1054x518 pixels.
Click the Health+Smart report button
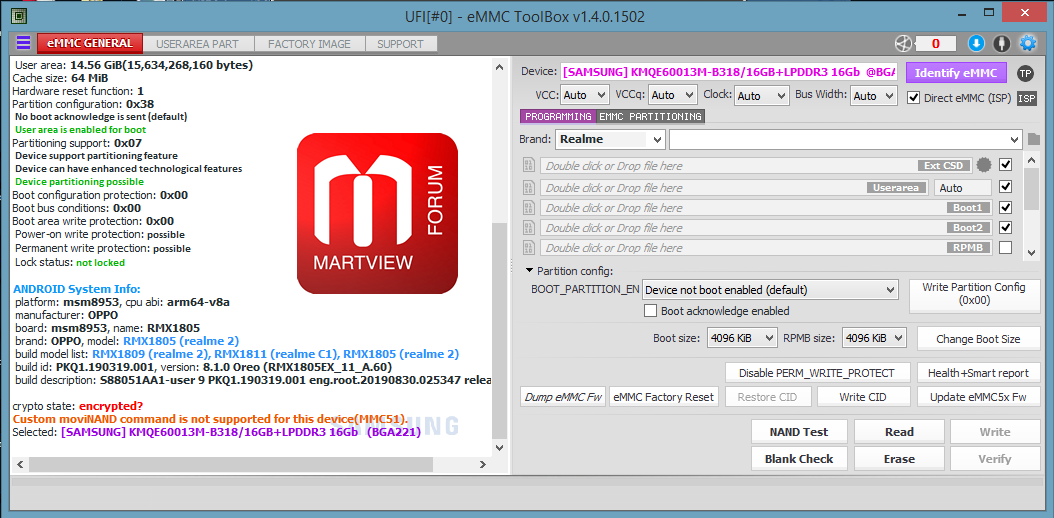(x=978, y=372)
